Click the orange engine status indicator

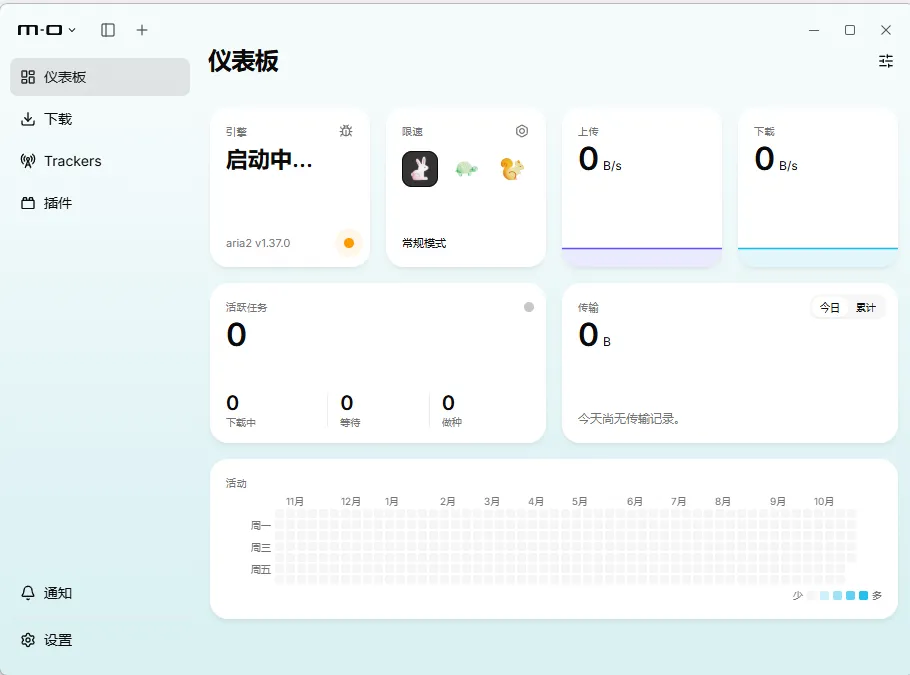coord(349,243)
